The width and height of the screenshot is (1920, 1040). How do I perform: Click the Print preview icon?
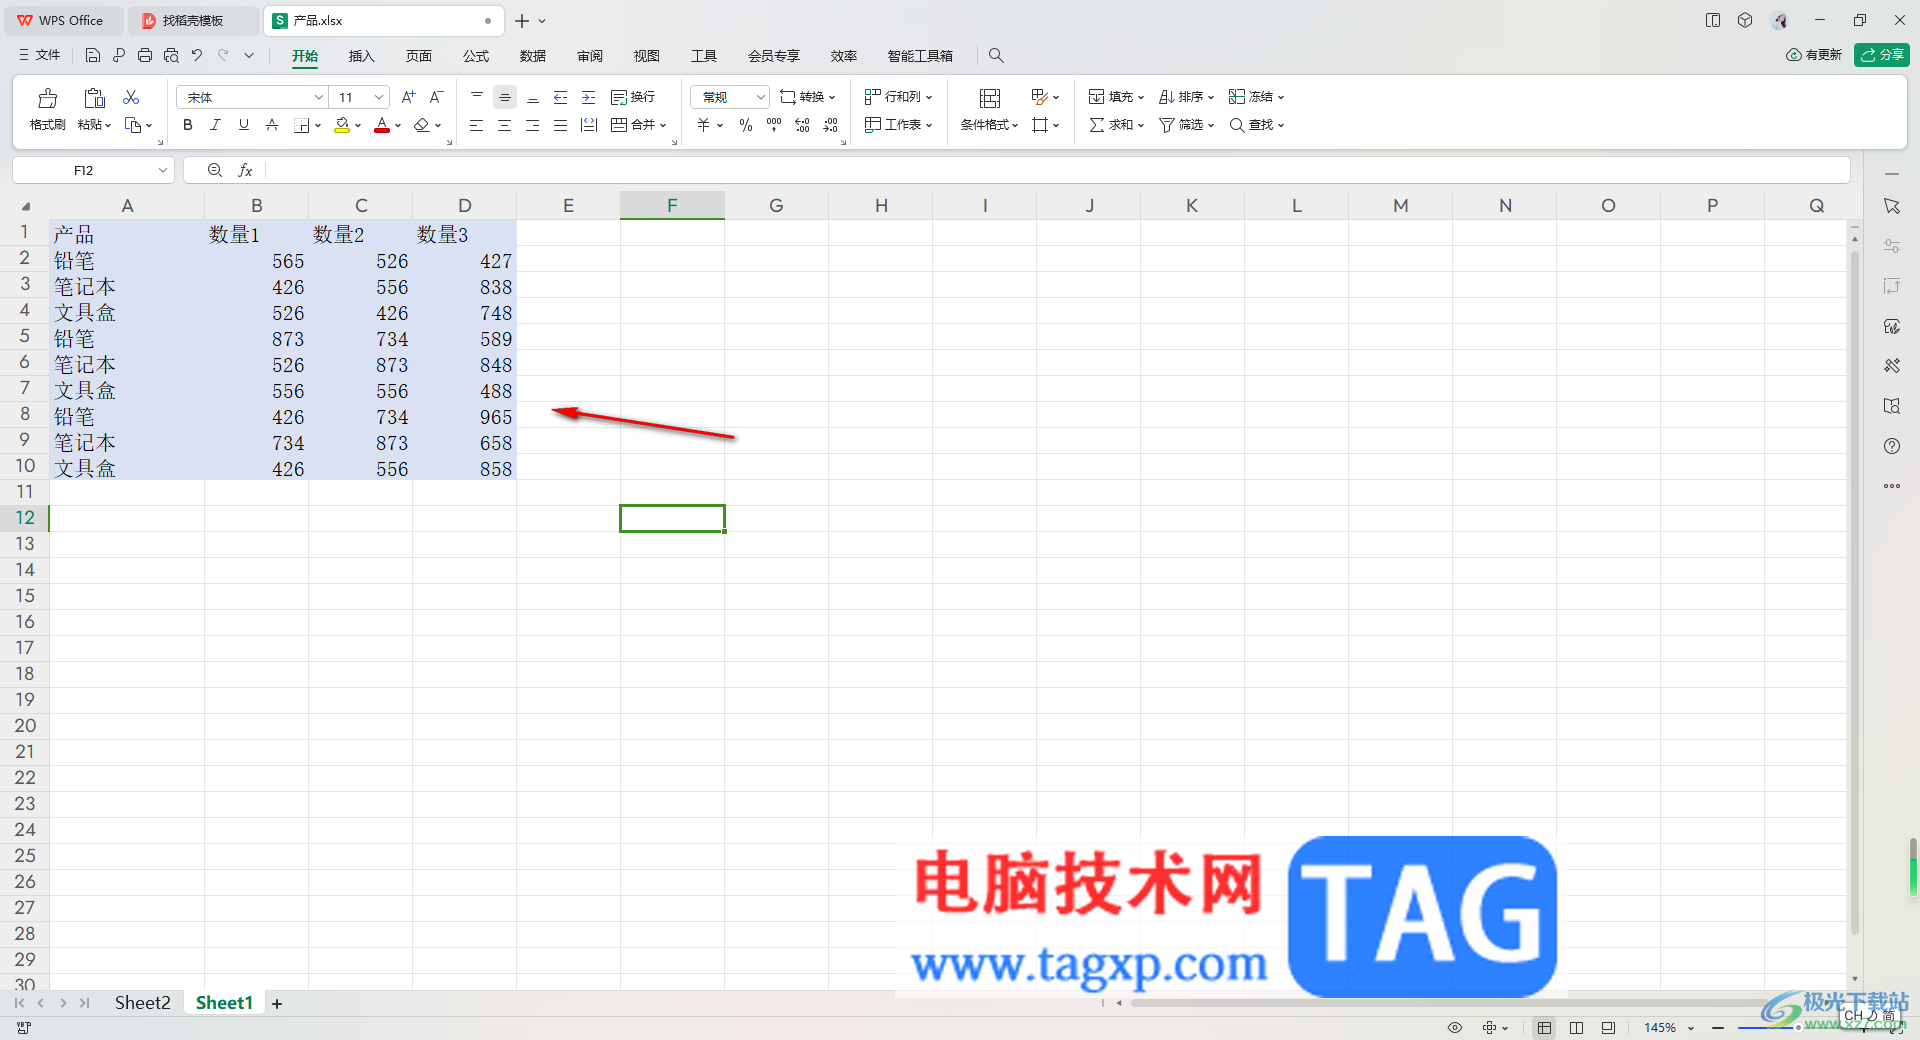coord(171,56)
